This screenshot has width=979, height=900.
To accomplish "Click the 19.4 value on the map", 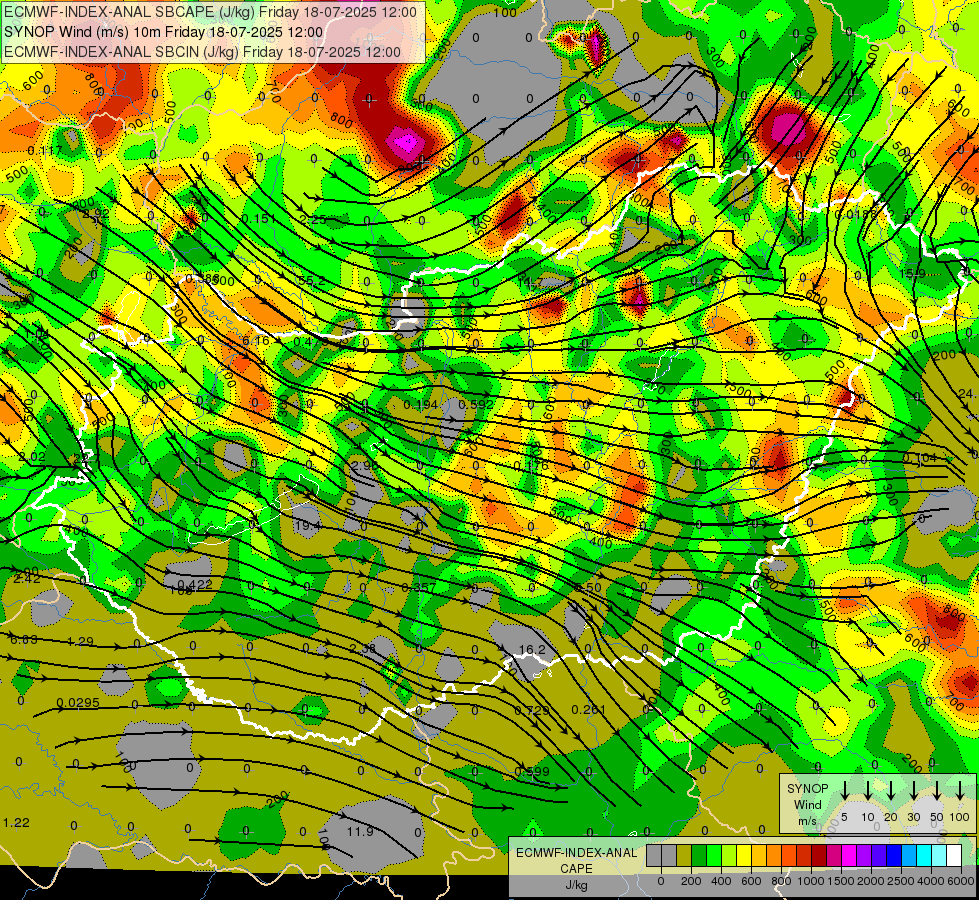I will 307,526.
